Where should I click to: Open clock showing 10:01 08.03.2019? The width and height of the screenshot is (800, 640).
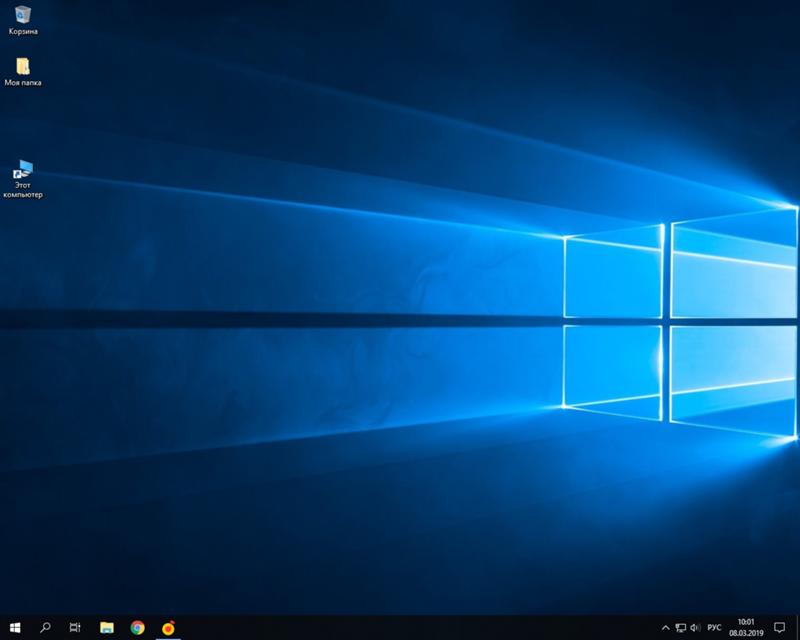pyautogui.click(x=746, y=628)
